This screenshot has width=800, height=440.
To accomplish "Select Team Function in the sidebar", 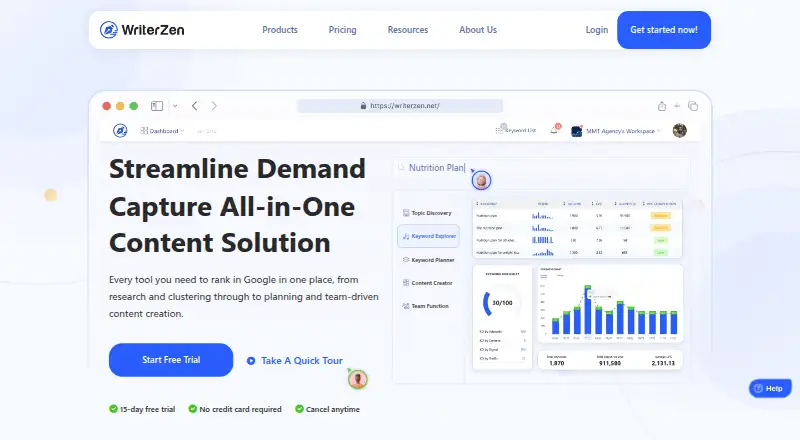I will point(426,306).
